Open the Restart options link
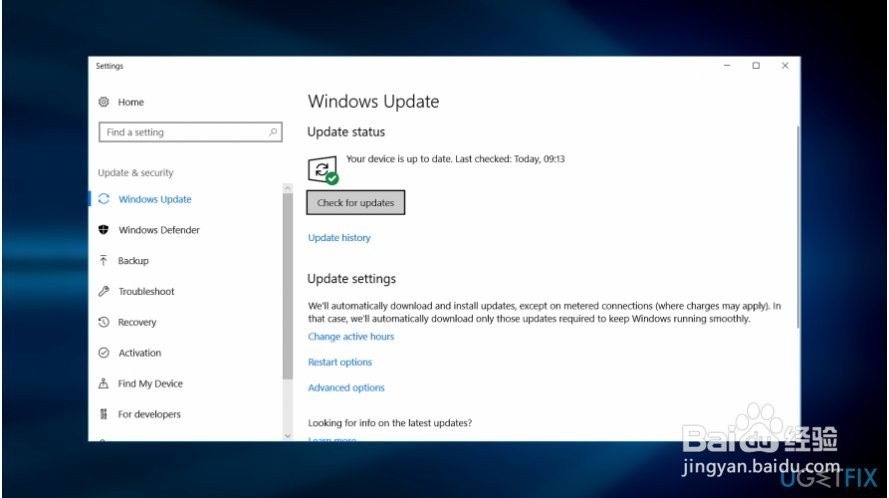Screen dimensions: 889x498 point(340,362)
